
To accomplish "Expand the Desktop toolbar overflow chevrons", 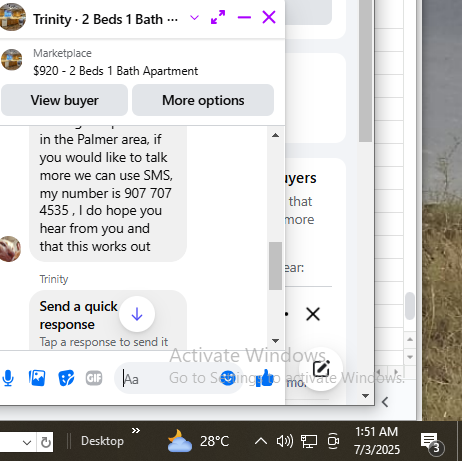I will (x=136, y=431).
